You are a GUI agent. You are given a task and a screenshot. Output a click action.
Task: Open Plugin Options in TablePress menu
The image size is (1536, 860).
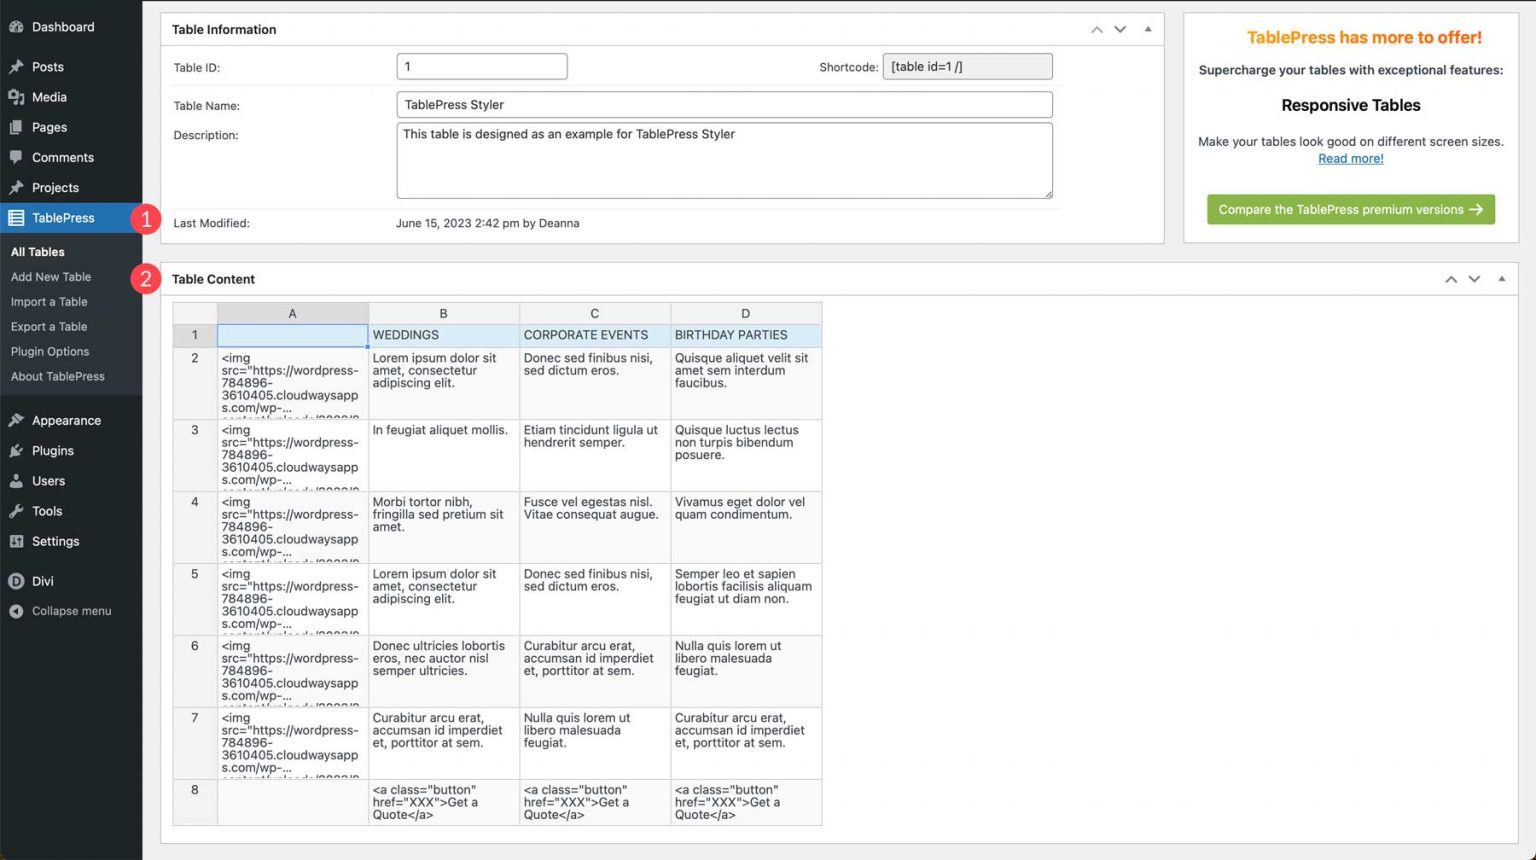(50, 352)
